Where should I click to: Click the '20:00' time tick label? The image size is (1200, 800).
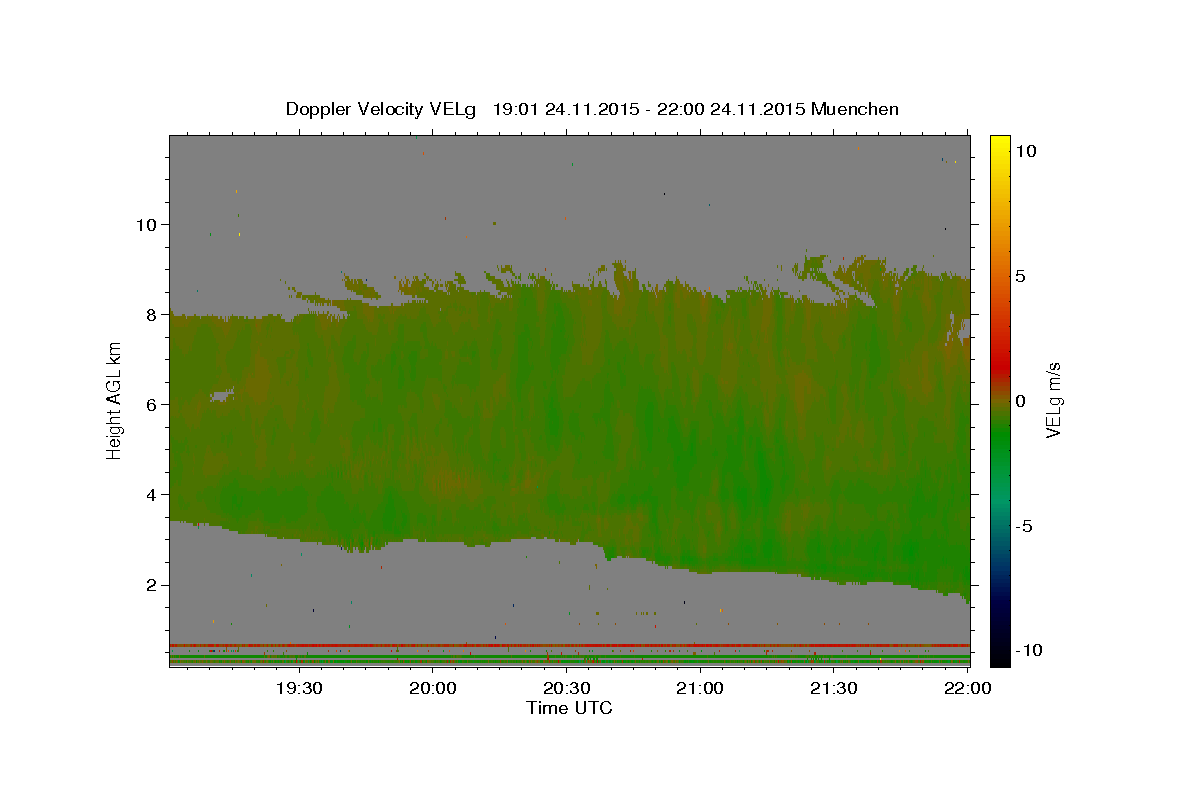click(433, 688)
